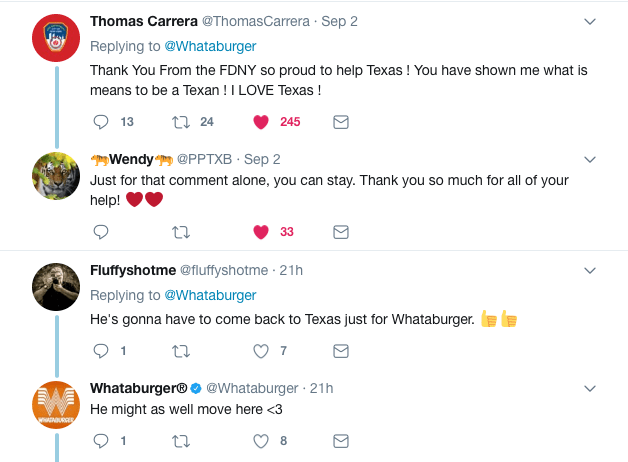Send Thomas Carrera's tweet via direct message
628x462 pixels.
(x=340, y=122)
